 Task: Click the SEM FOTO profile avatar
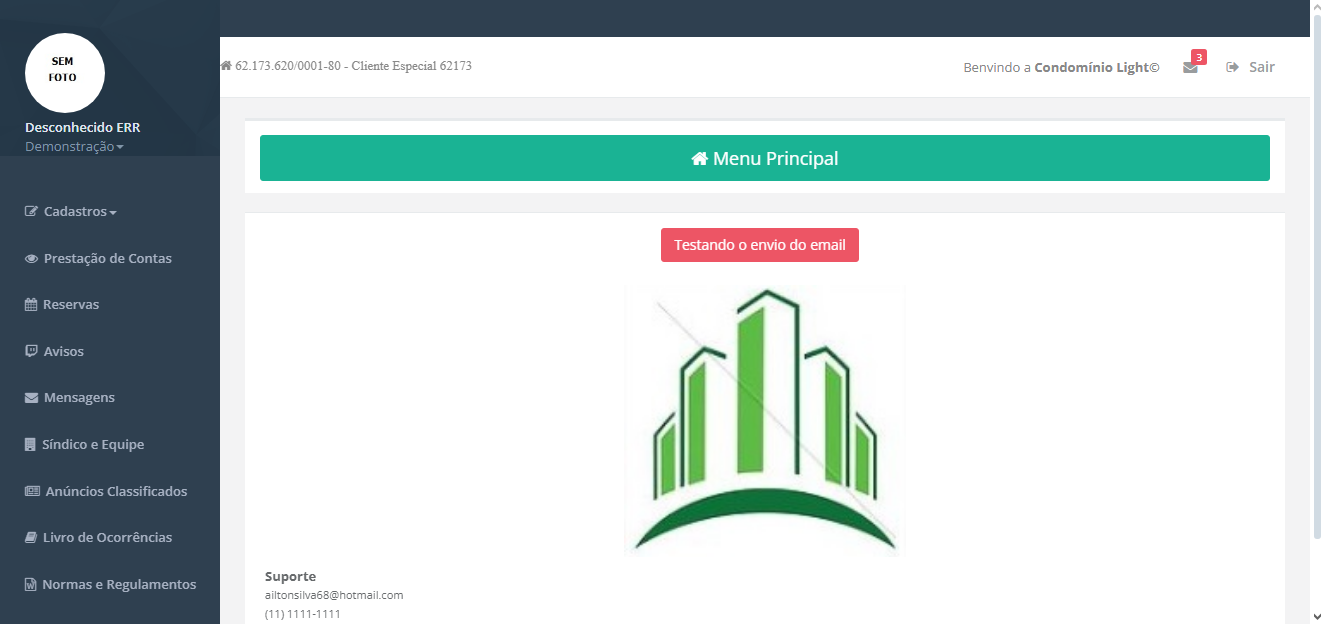click(x=64, y=73)
